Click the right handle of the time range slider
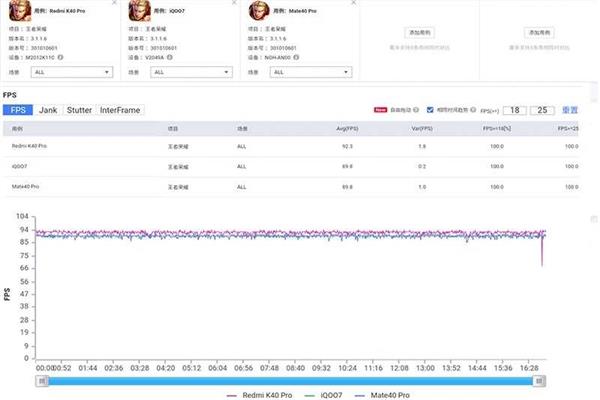The height and width of the screenshot is (400, 600). [539, 381]
